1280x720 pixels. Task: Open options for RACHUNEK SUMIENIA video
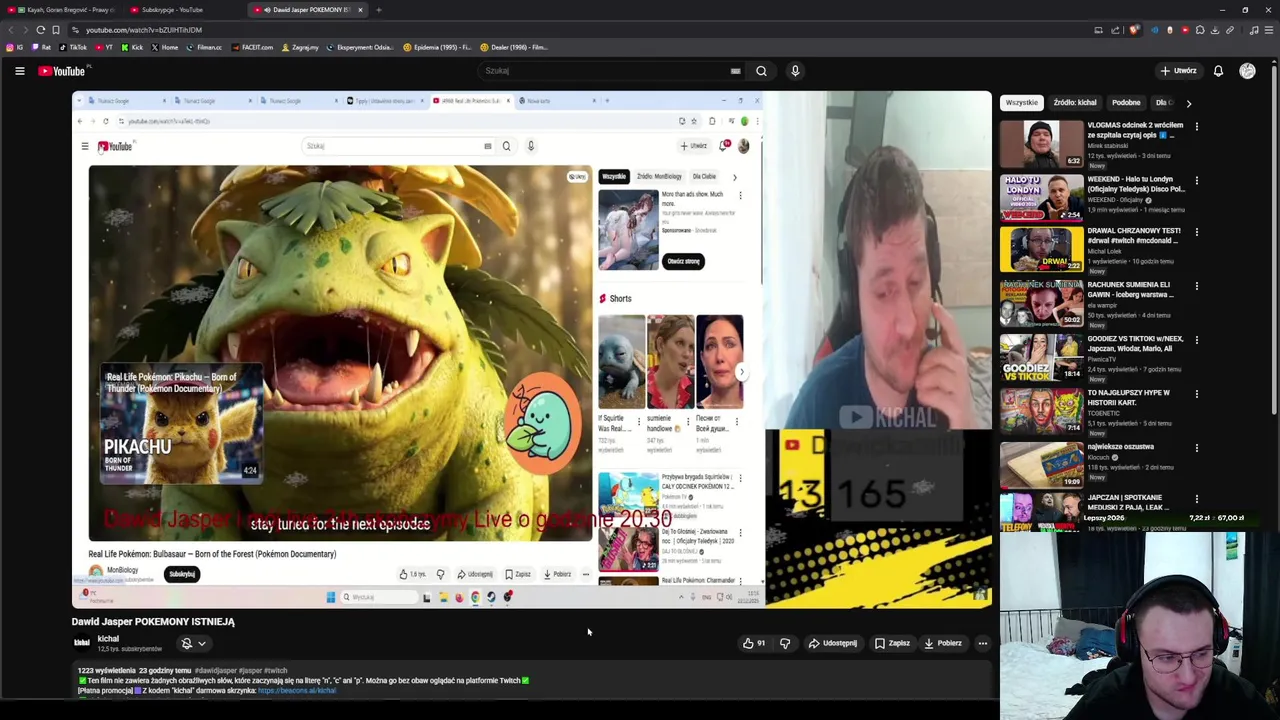tap(1196, 286)
